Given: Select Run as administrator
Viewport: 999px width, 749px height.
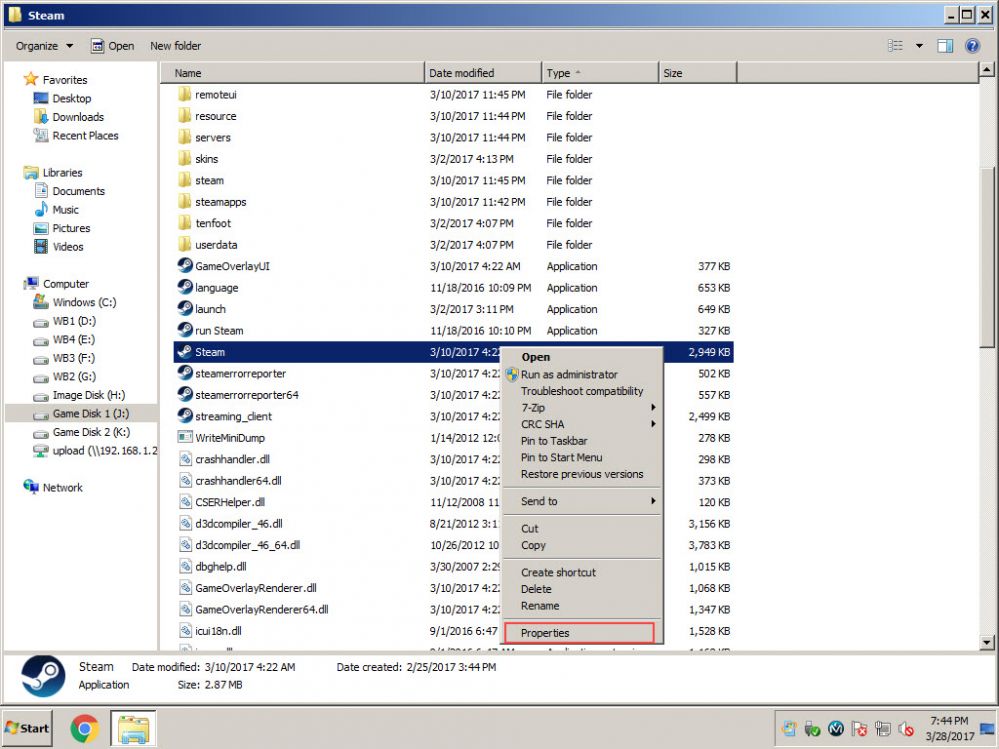Looking at the screenshot, I should pyautogui.click(x=582, y=374).
